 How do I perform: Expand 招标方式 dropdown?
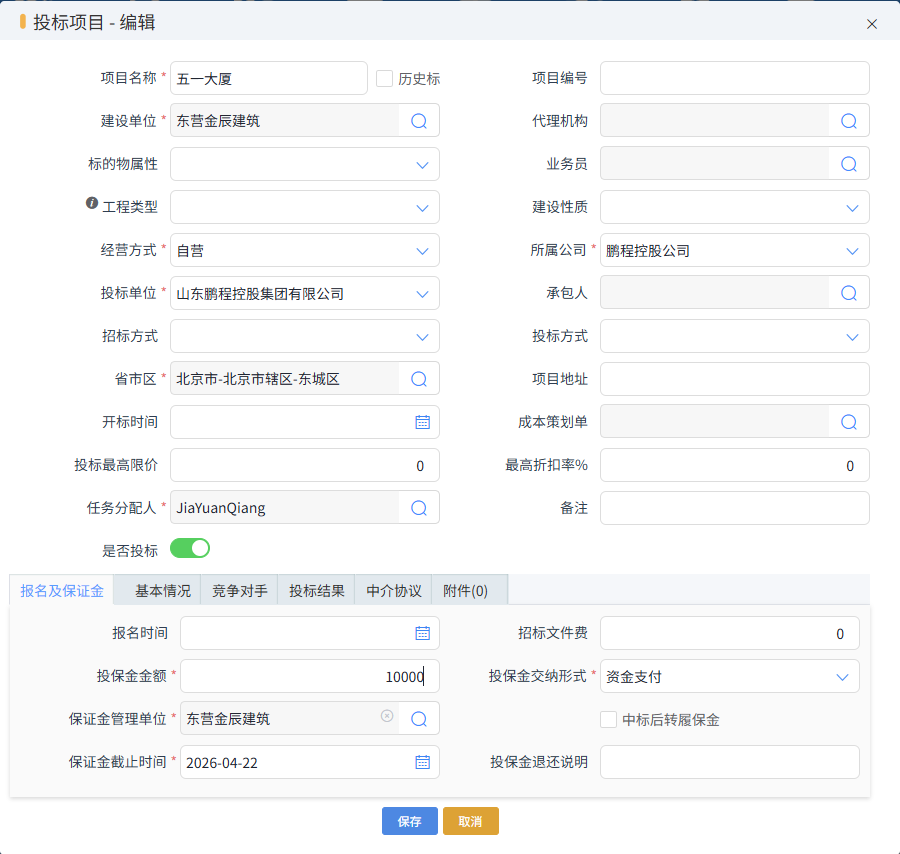pyautogui.click(x=422, y=337)
